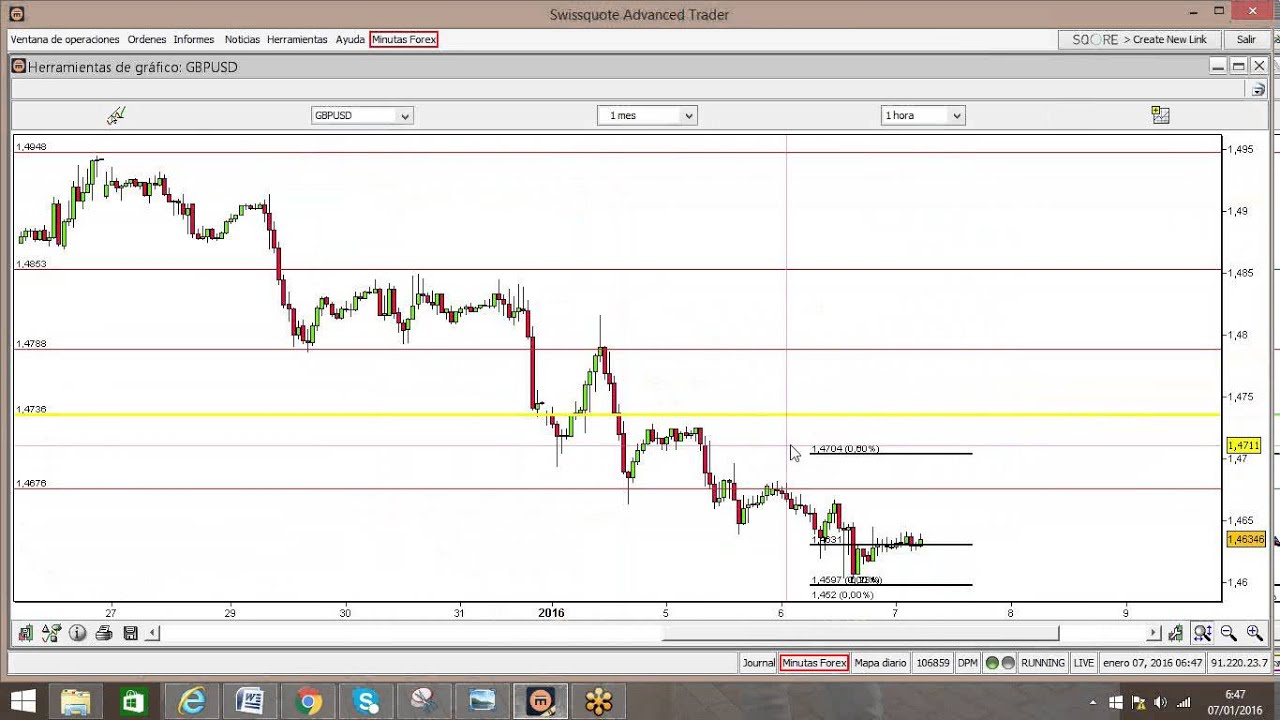Image resolution: width=1280 pixels, height=720 pixels.
Task: Launch Internet Explorer from taskbar
Action: pos(191,701)
